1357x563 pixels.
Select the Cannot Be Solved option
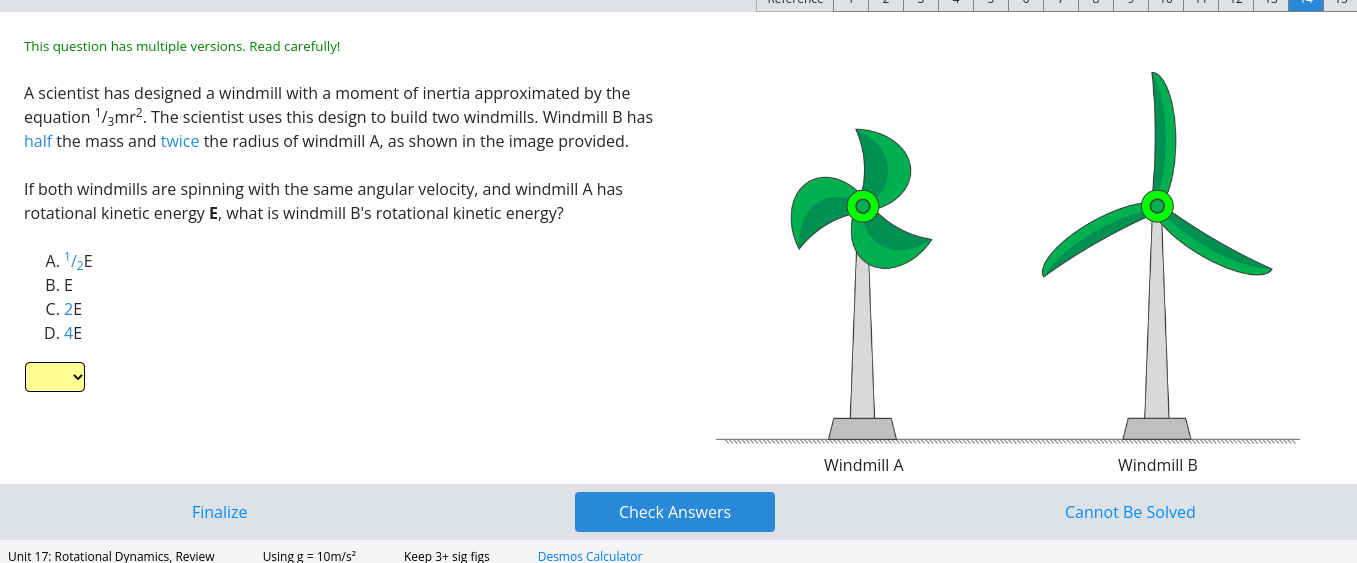[1130, 512]
